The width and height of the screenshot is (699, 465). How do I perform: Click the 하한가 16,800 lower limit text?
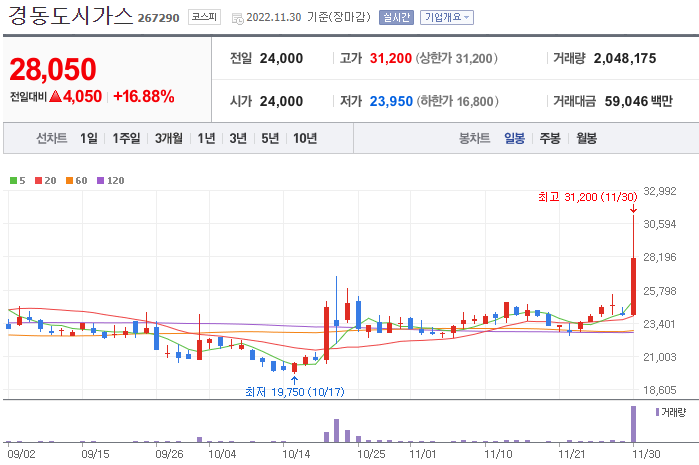(457, 102)
